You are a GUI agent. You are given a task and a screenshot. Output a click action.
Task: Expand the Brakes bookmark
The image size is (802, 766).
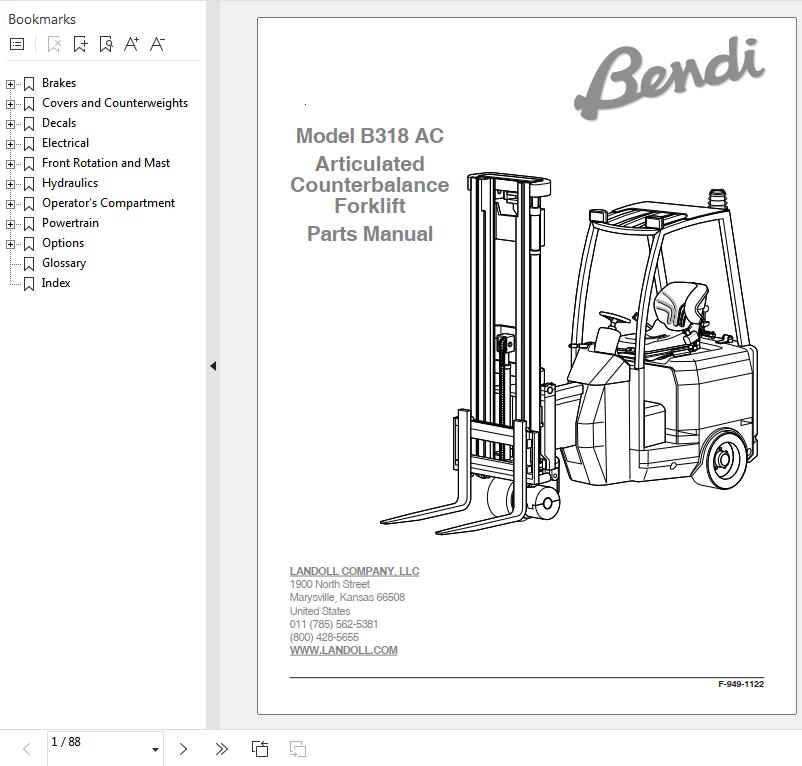point(10,84)
